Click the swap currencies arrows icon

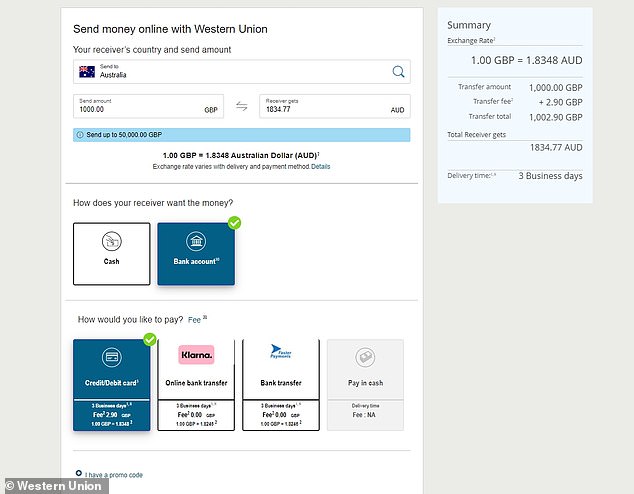tap(242, 106)
